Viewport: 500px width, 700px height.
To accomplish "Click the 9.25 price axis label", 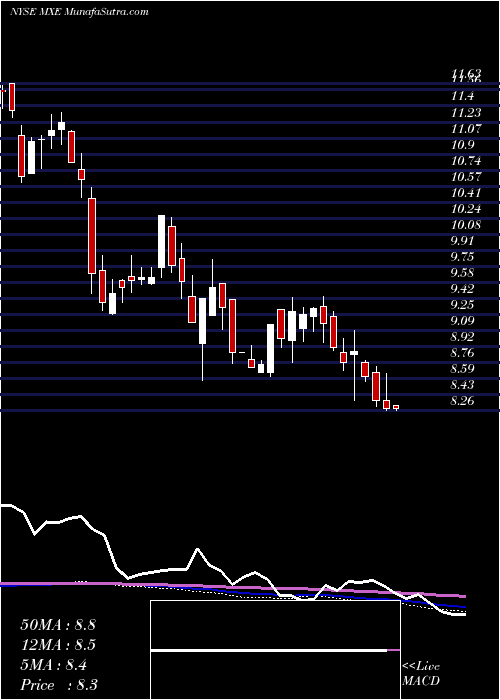I will pyautogui.click(x=462, y=305).
